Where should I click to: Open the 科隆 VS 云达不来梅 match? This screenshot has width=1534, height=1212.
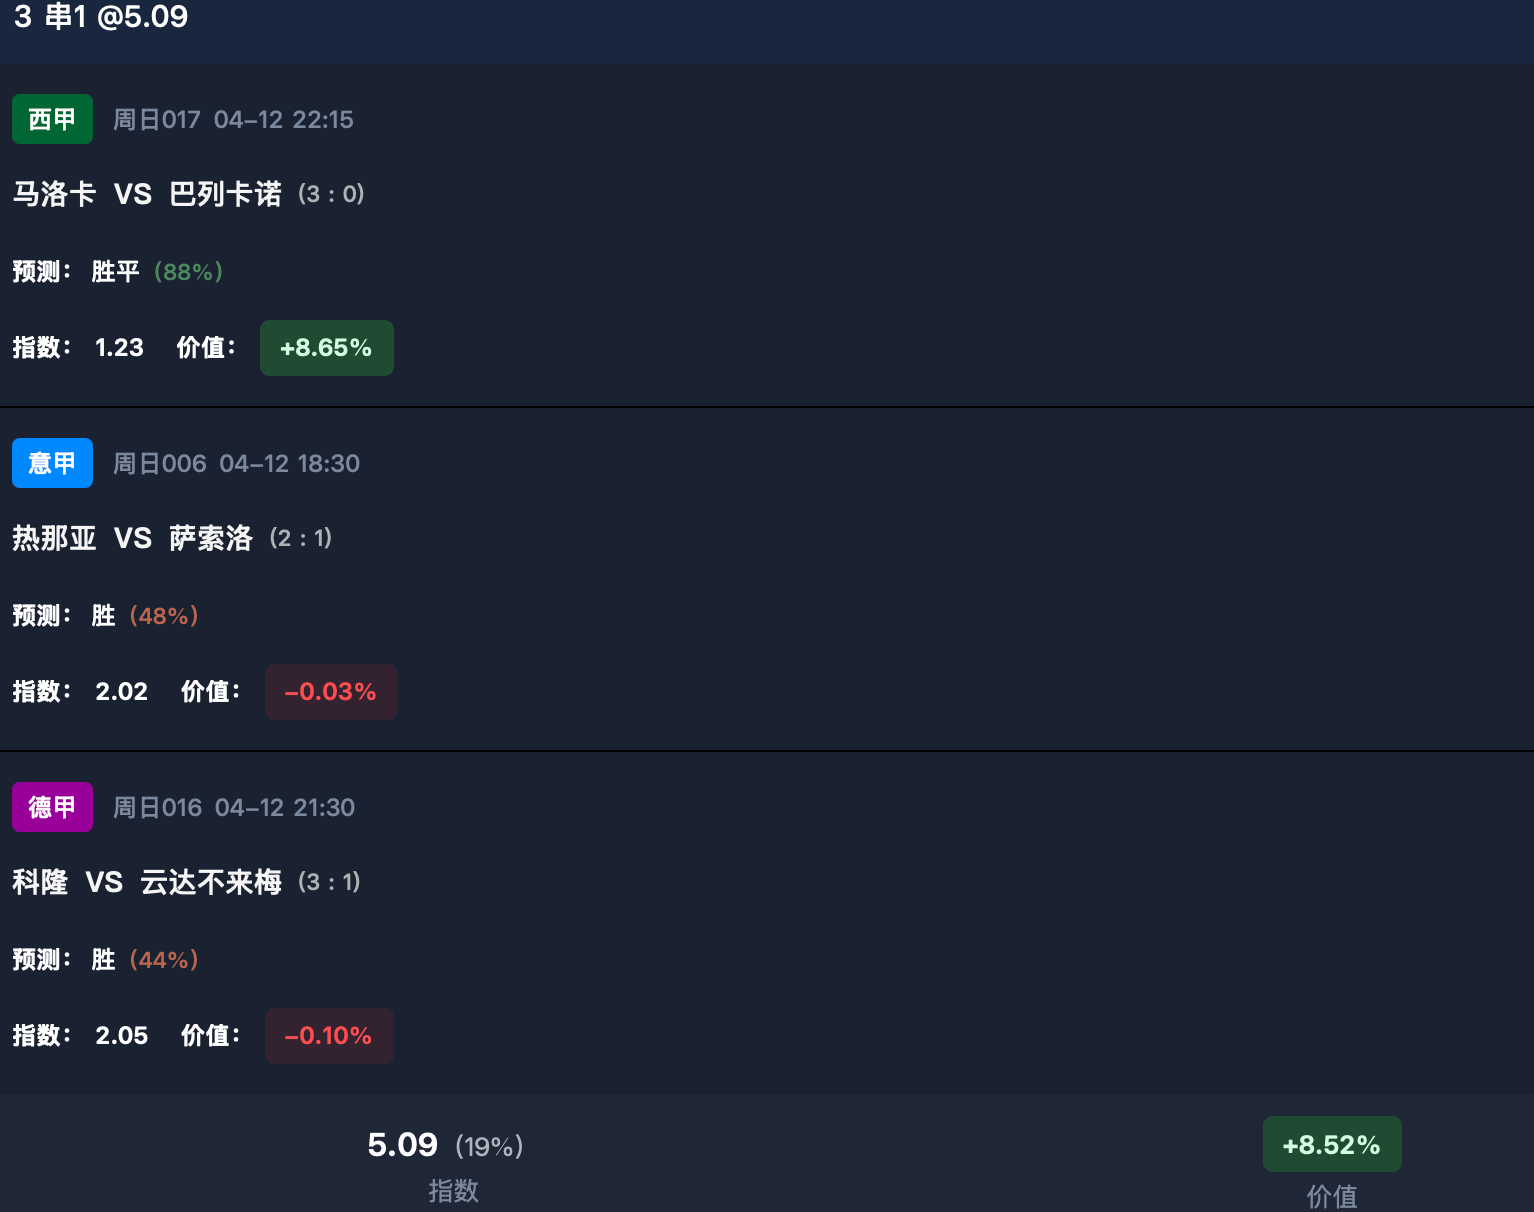pos(147,882)
